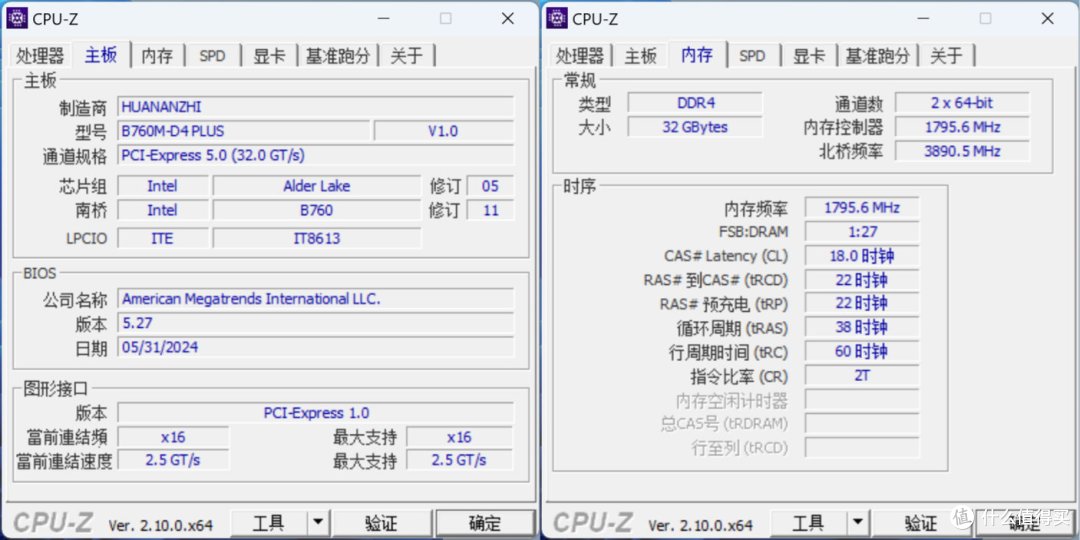Click the ITE LPCIO vendor value
This screenshot has width=1080, height=540.
[x=163, y=238]
